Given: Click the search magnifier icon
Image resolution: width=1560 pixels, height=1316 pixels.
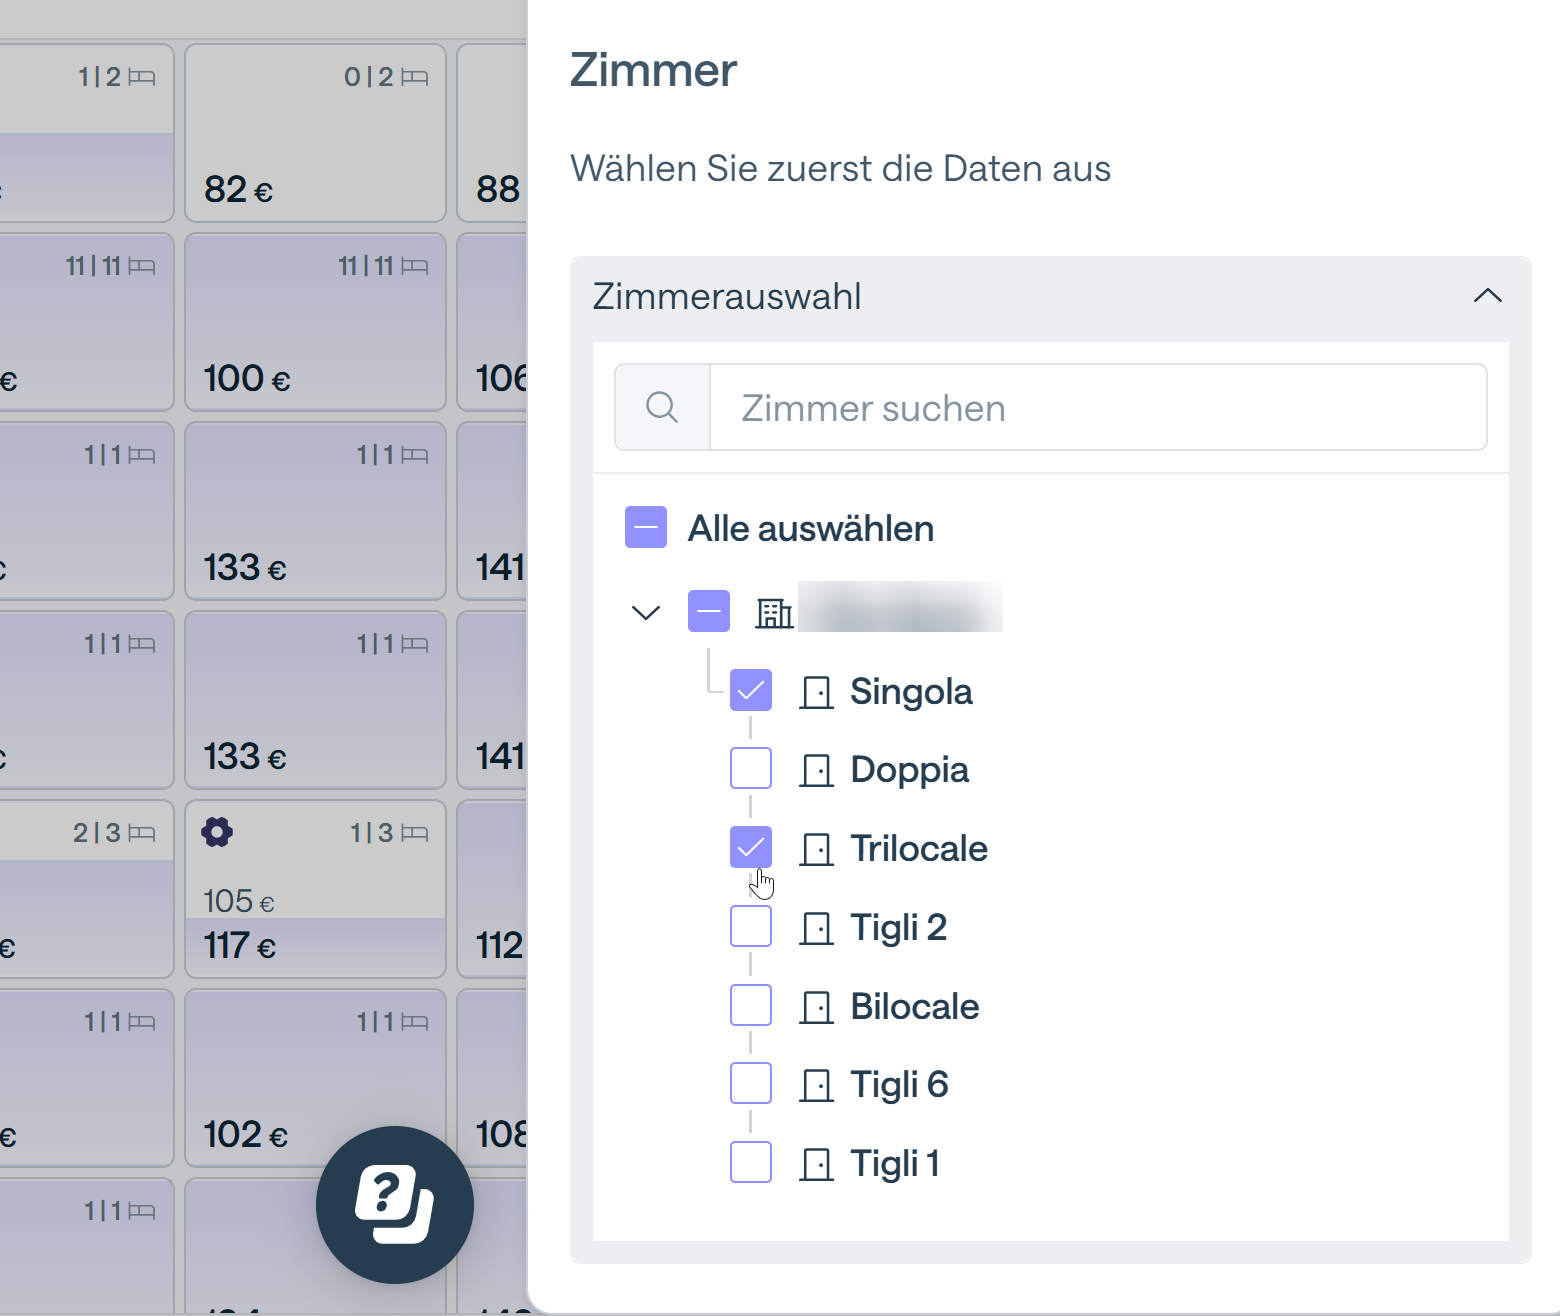Looking at the screenshot, I should (x=662, y=407).
